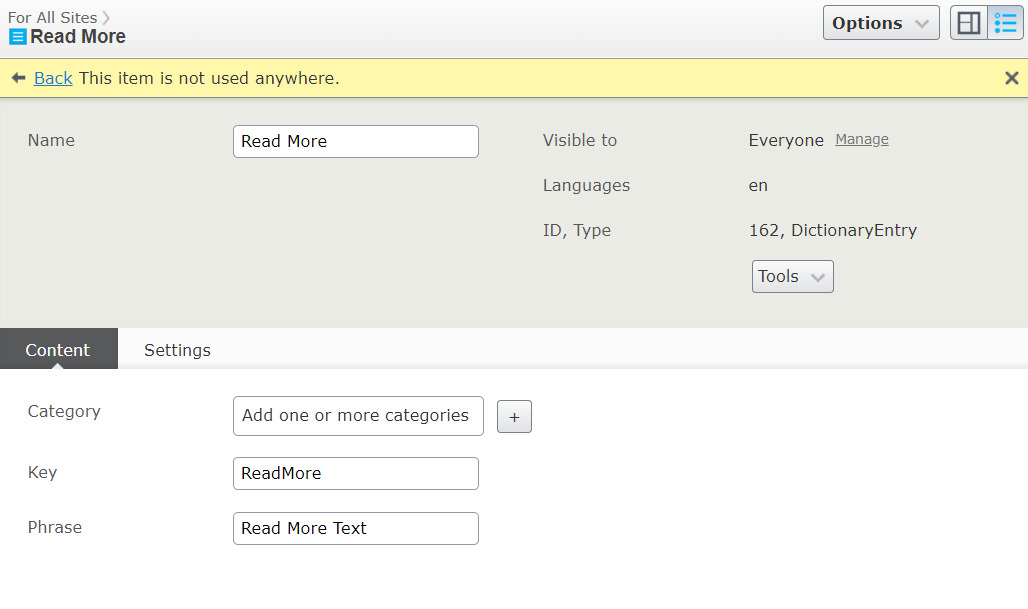This screenshot has width=1028, height=609.
Task: Open the Options dropdown menu
Action: [880, 23]
